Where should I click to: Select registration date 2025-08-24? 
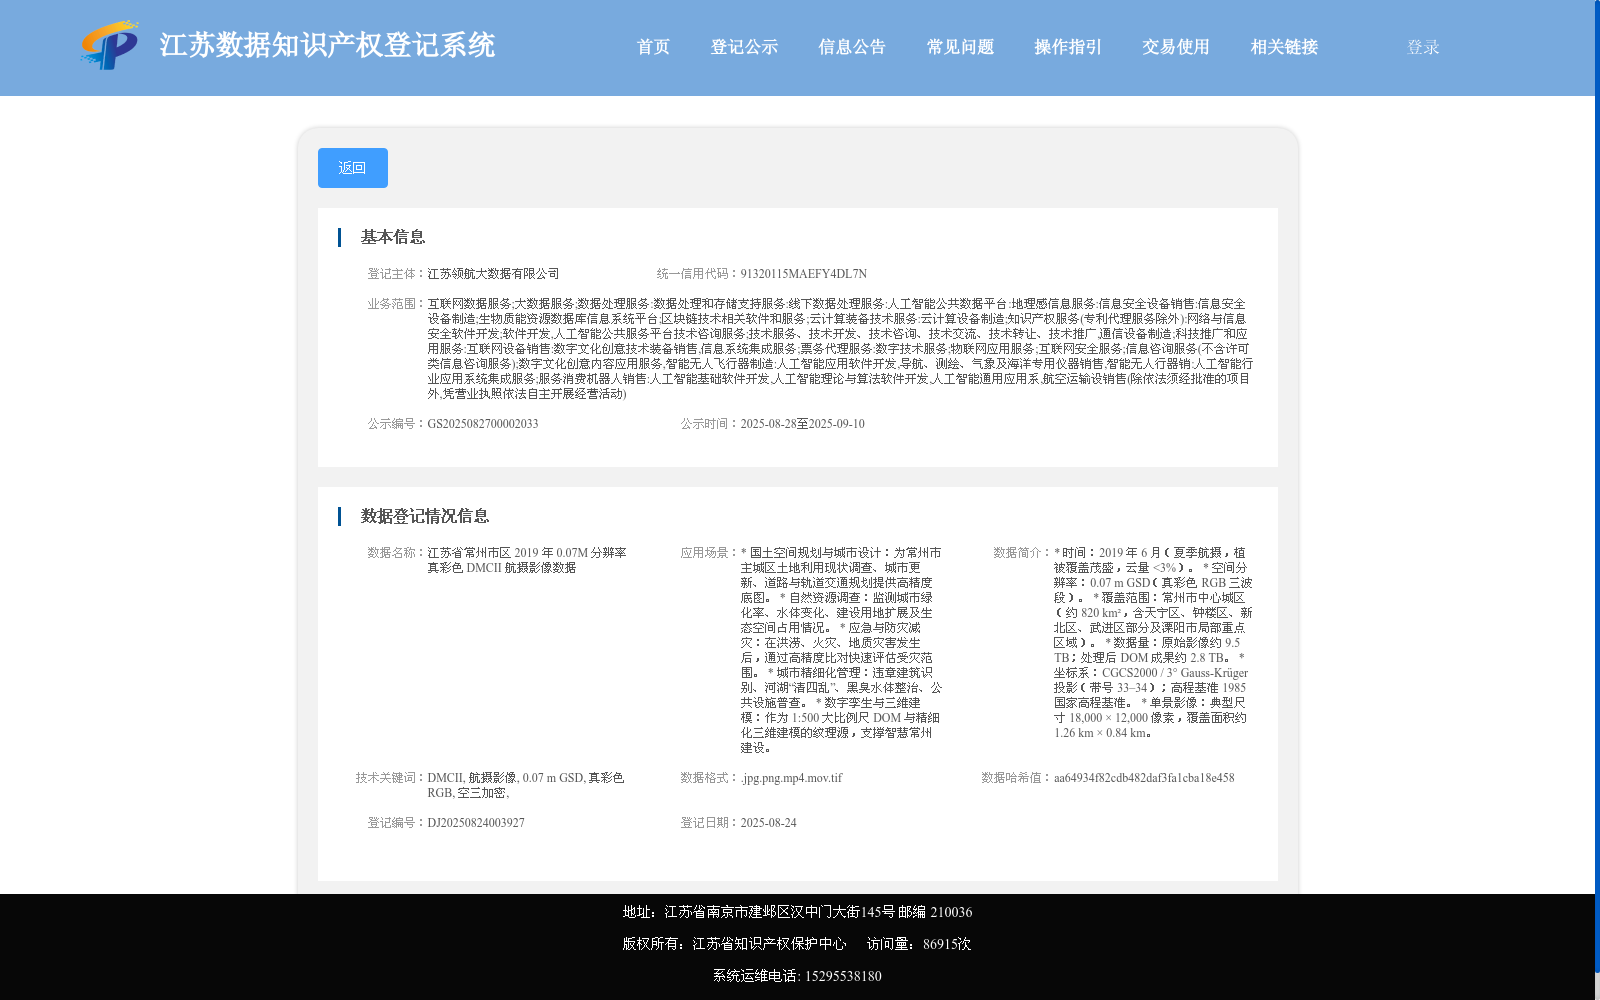[768, 823]
